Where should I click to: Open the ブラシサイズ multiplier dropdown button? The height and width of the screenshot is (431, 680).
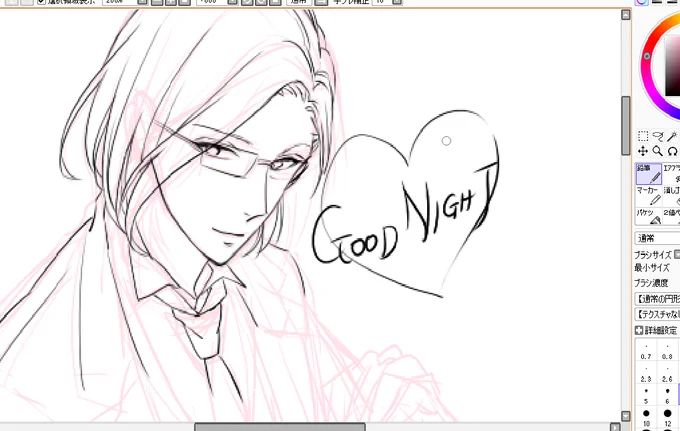pyautogui.click(x=677, y=255)
